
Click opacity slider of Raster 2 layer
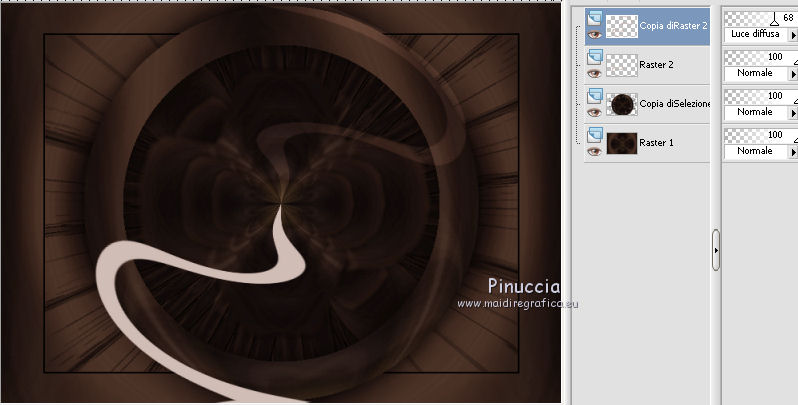761,57
